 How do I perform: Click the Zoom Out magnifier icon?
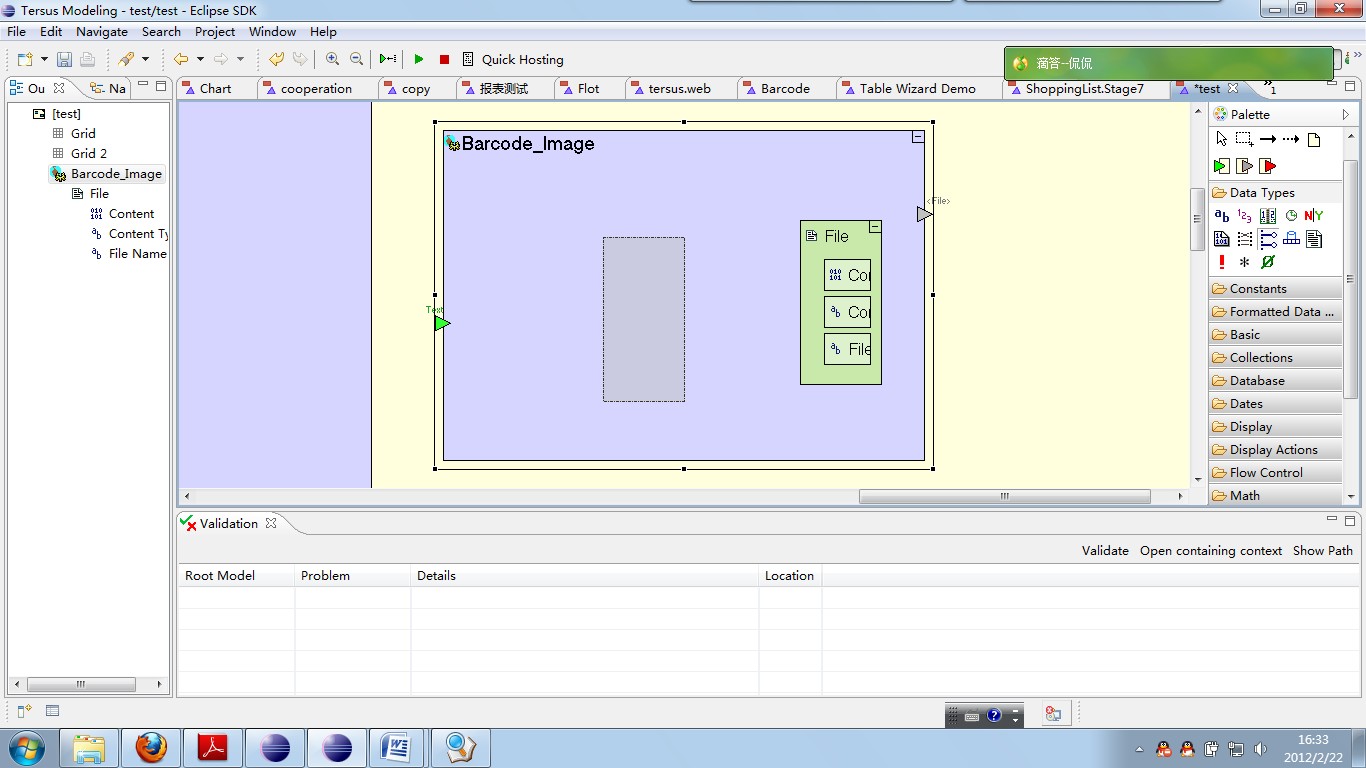point(356,60)
